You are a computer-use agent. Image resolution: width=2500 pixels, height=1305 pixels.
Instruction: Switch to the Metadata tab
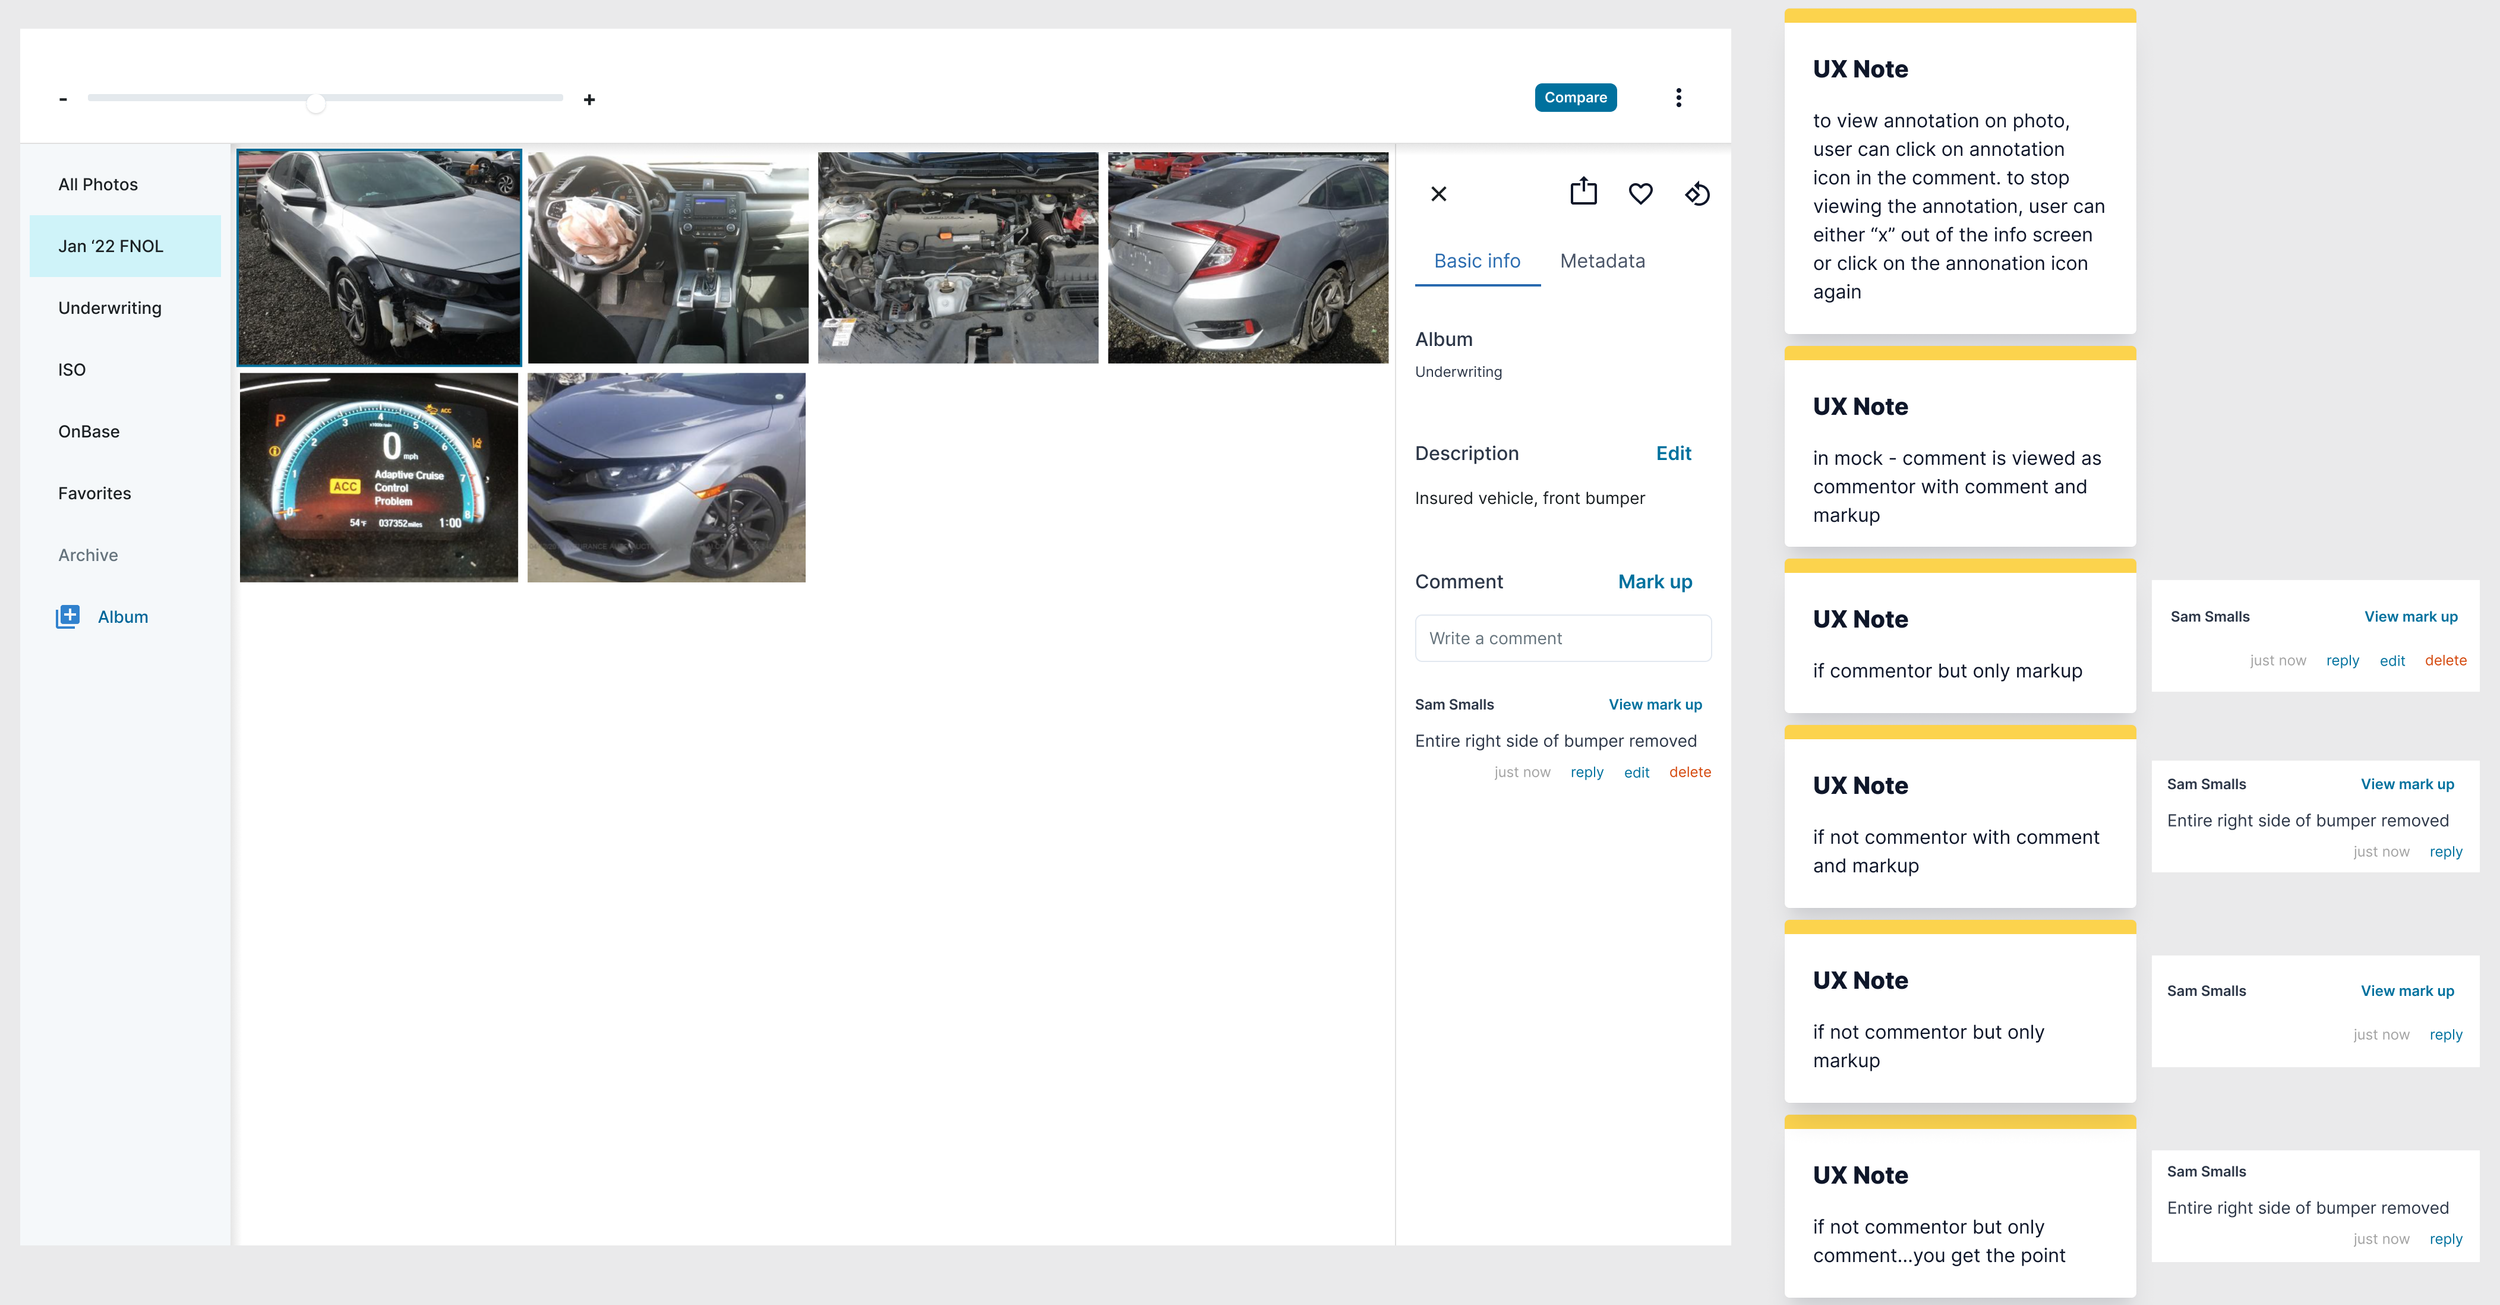1602,261
